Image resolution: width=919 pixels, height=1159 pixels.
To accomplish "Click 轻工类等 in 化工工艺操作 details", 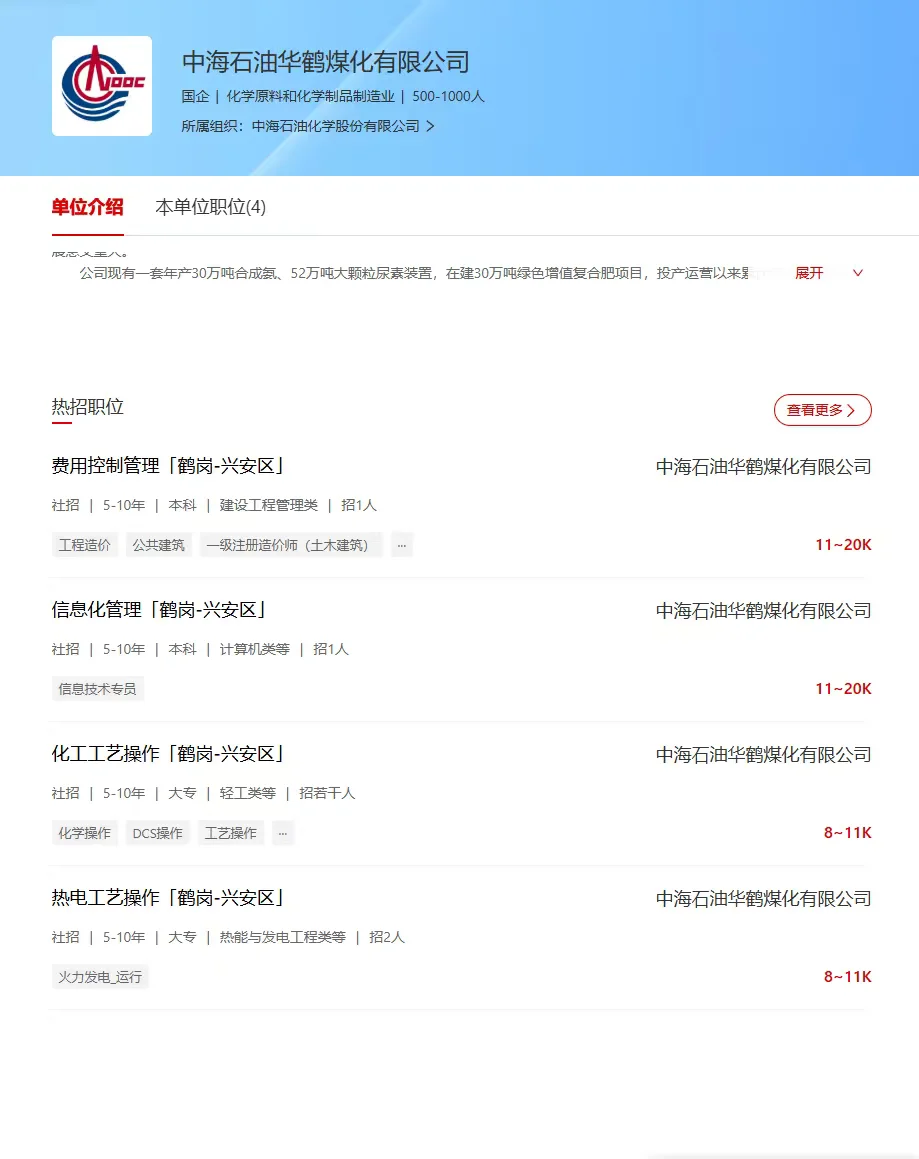I will click(x=248, y=793).
